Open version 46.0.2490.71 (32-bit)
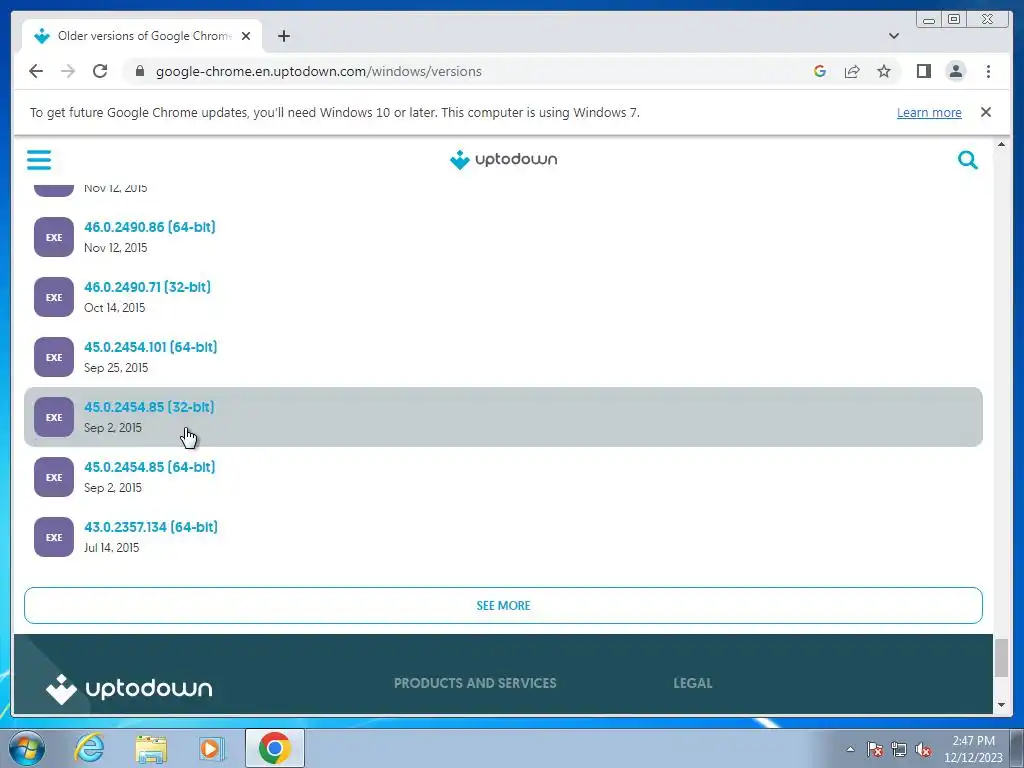 (148, 287)
